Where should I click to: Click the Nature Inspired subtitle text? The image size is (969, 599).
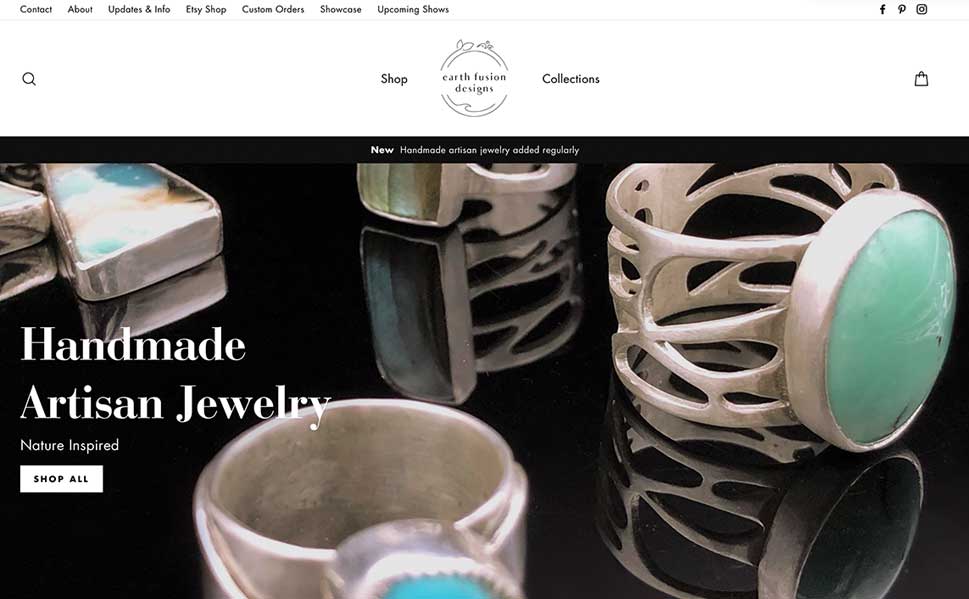(69, 445)
